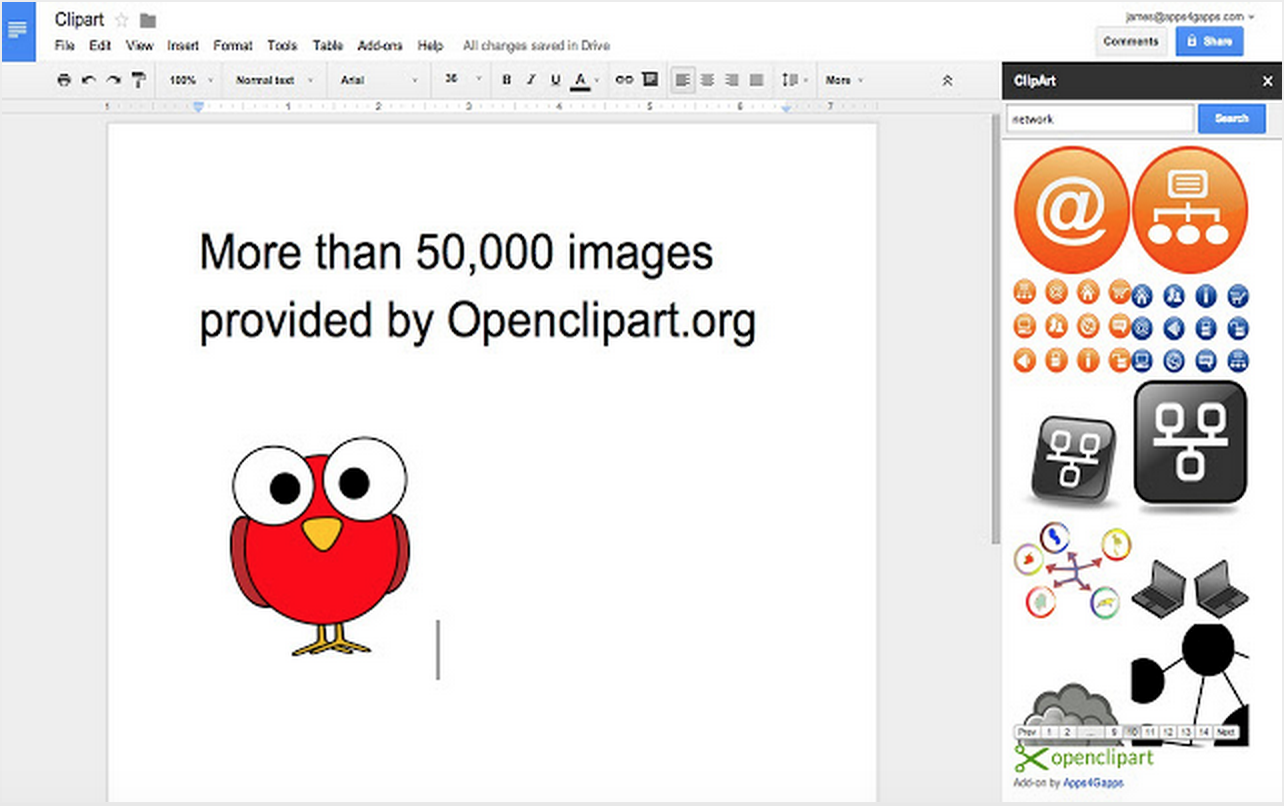Screen dimensions: 1284x806
Task: Insert the two laptops clipart
Action: 1192,588
